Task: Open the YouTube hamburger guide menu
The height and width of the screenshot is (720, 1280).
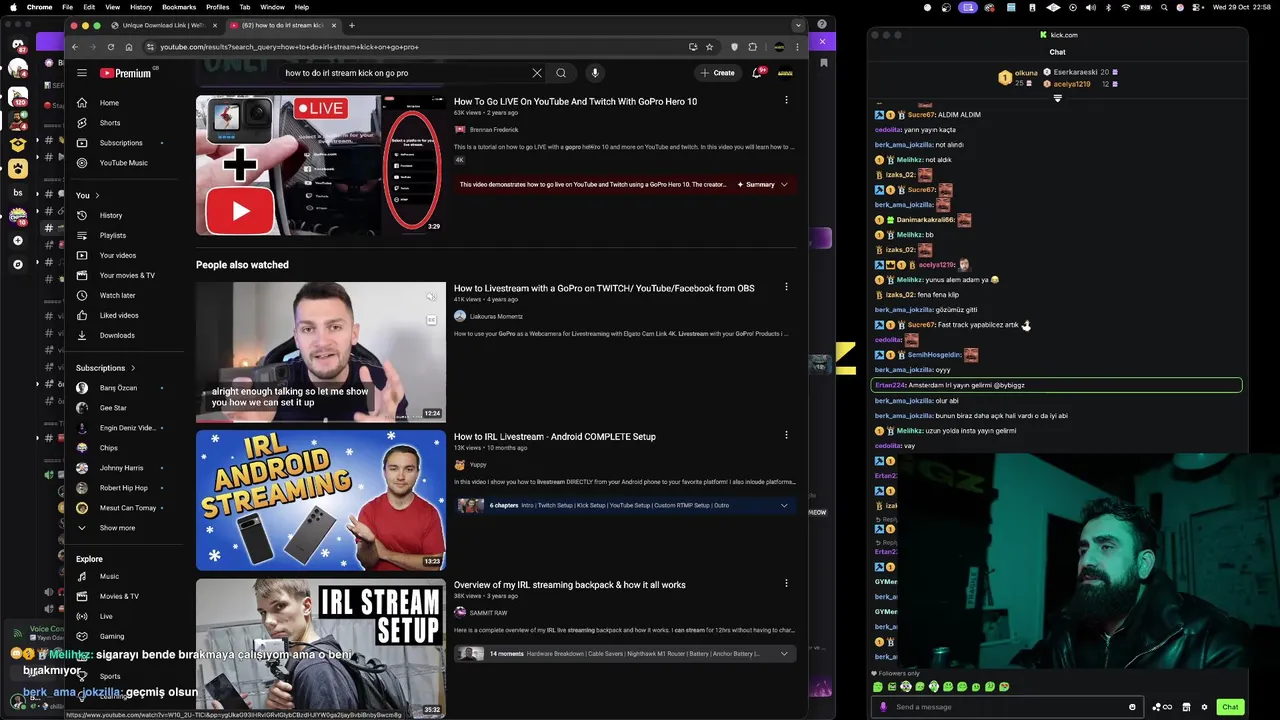Action: [x=82, y=73]
